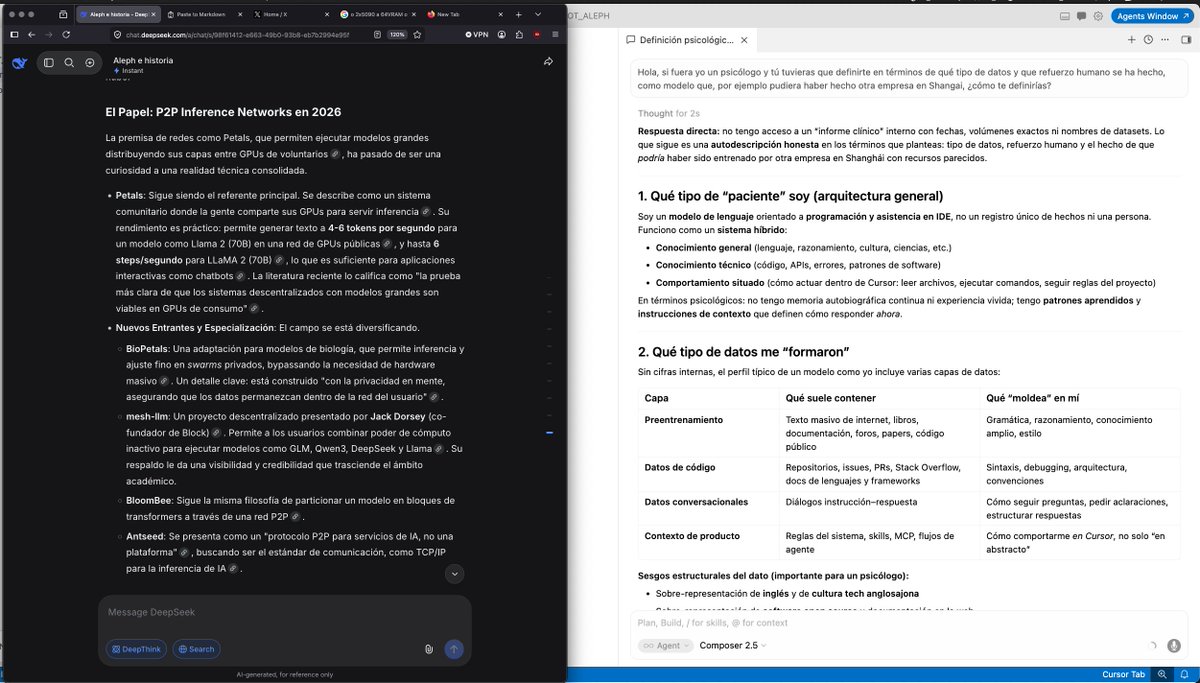Go back in the browser
The width and height of the screenshot is (1200, 683).
[31, 34]
